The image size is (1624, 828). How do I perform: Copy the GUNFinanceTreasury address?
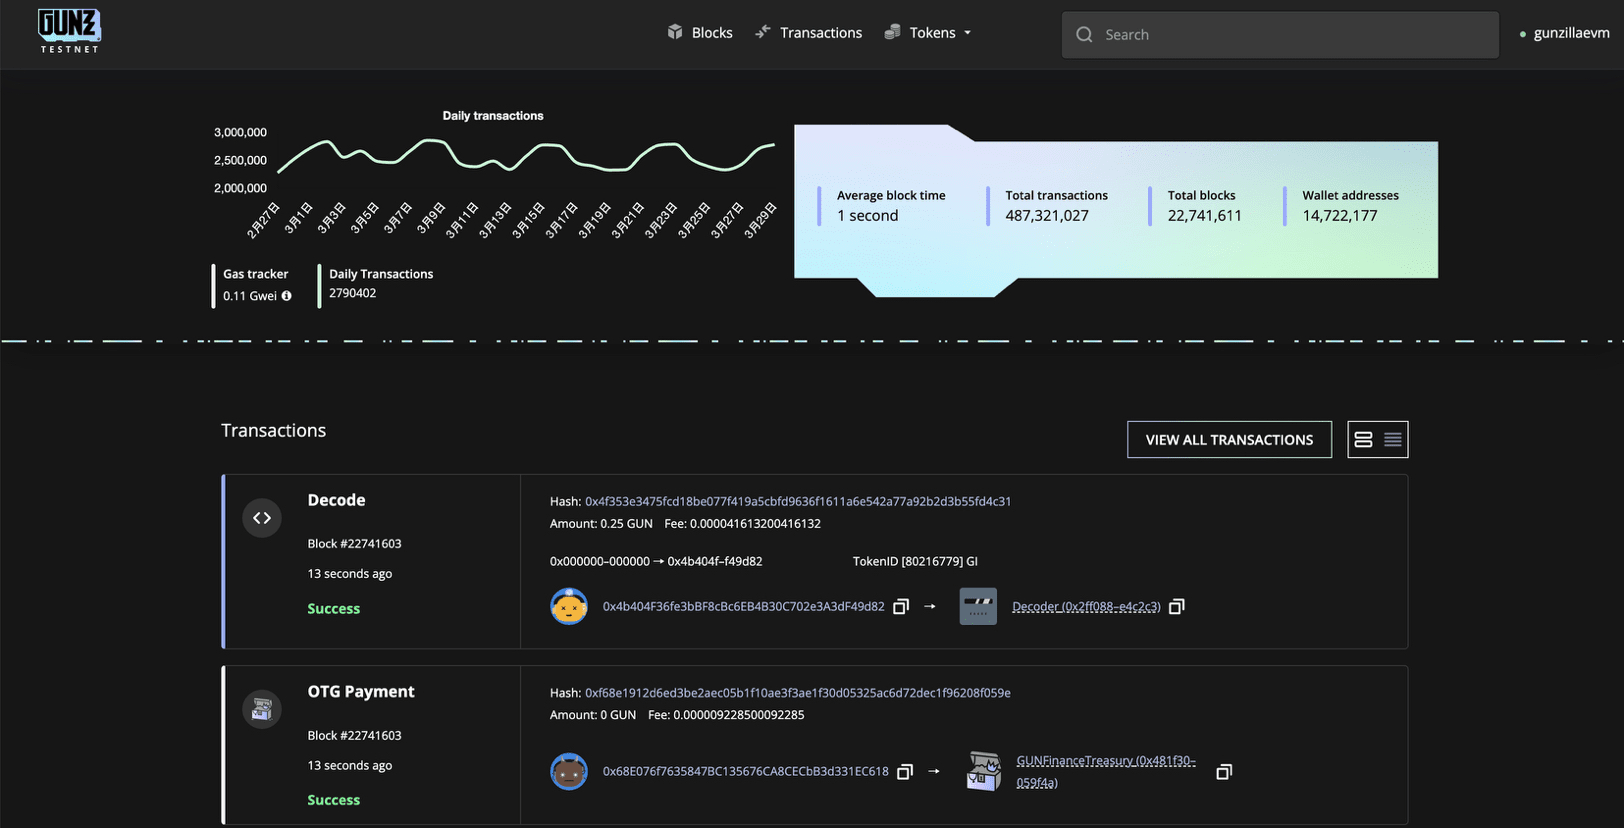click(x=1224, y=772)
